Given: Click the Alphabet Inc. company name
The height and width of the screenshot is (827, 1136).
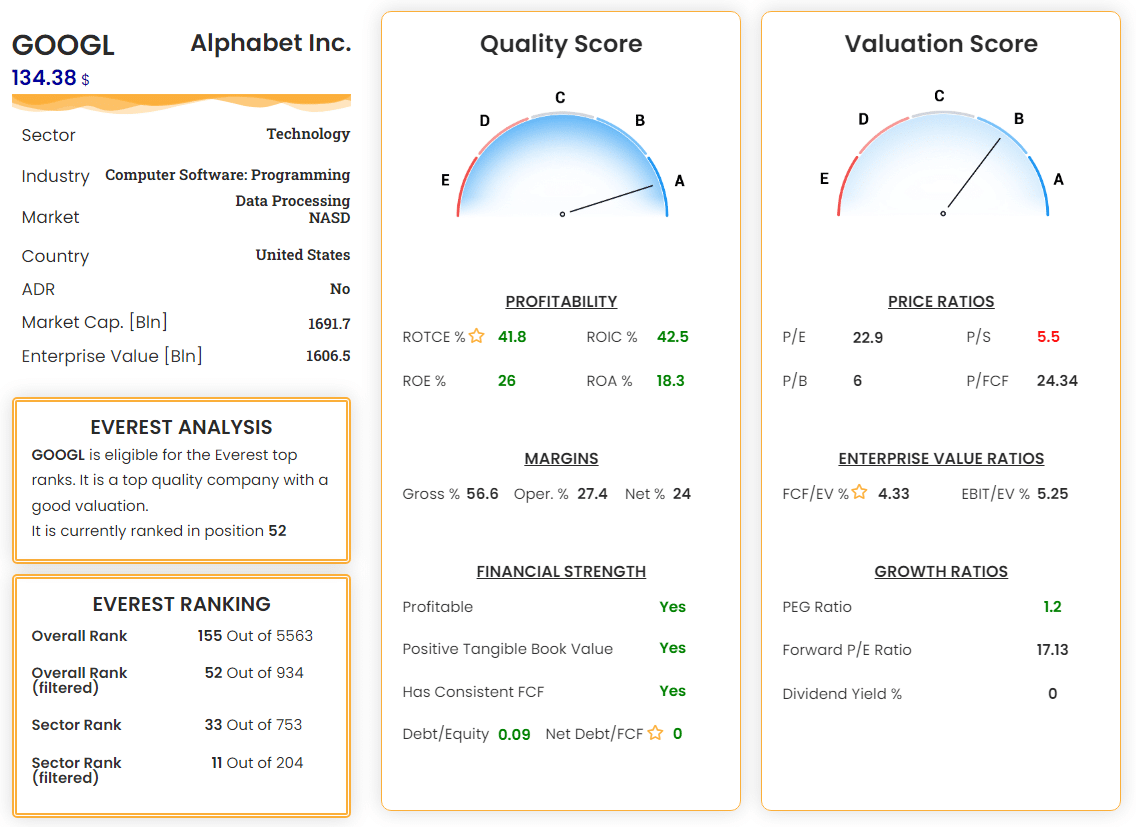Looking at the screenshot, I should point(271,43).
